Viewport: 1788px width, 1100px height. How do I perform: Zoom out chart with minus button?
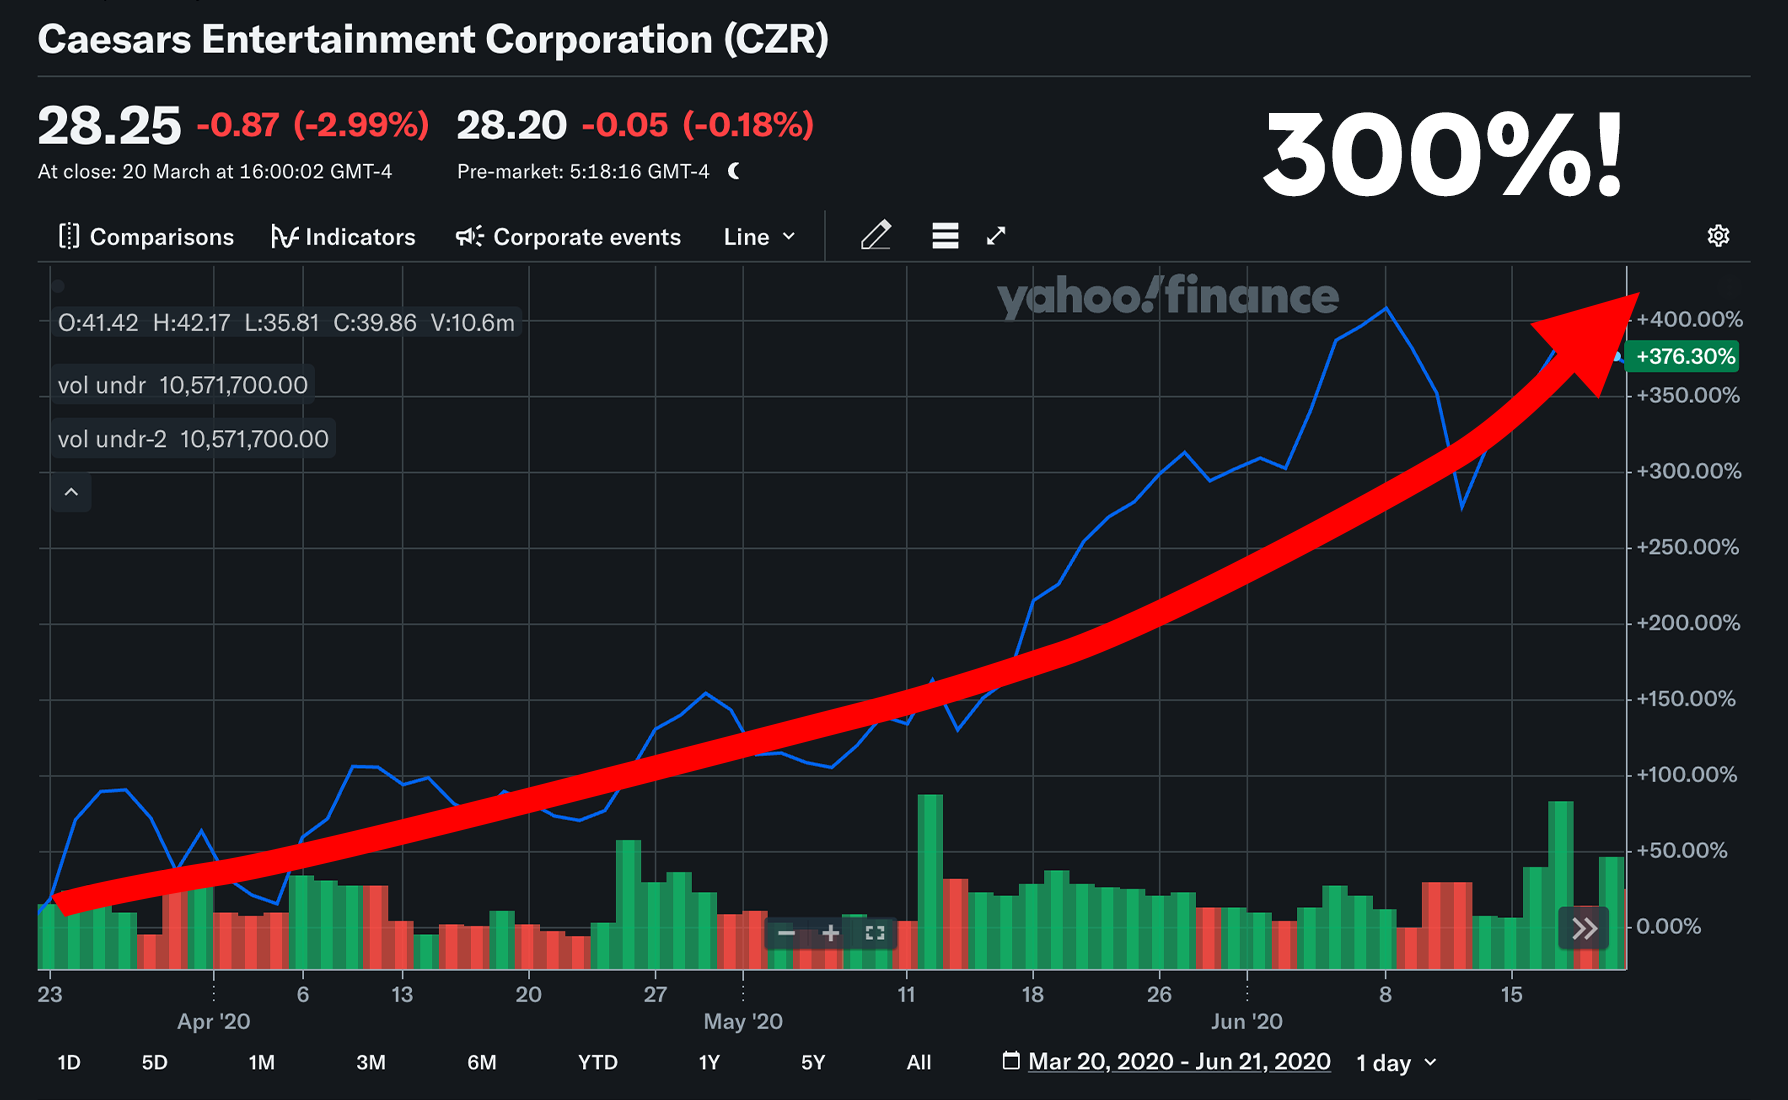(786, 933)
